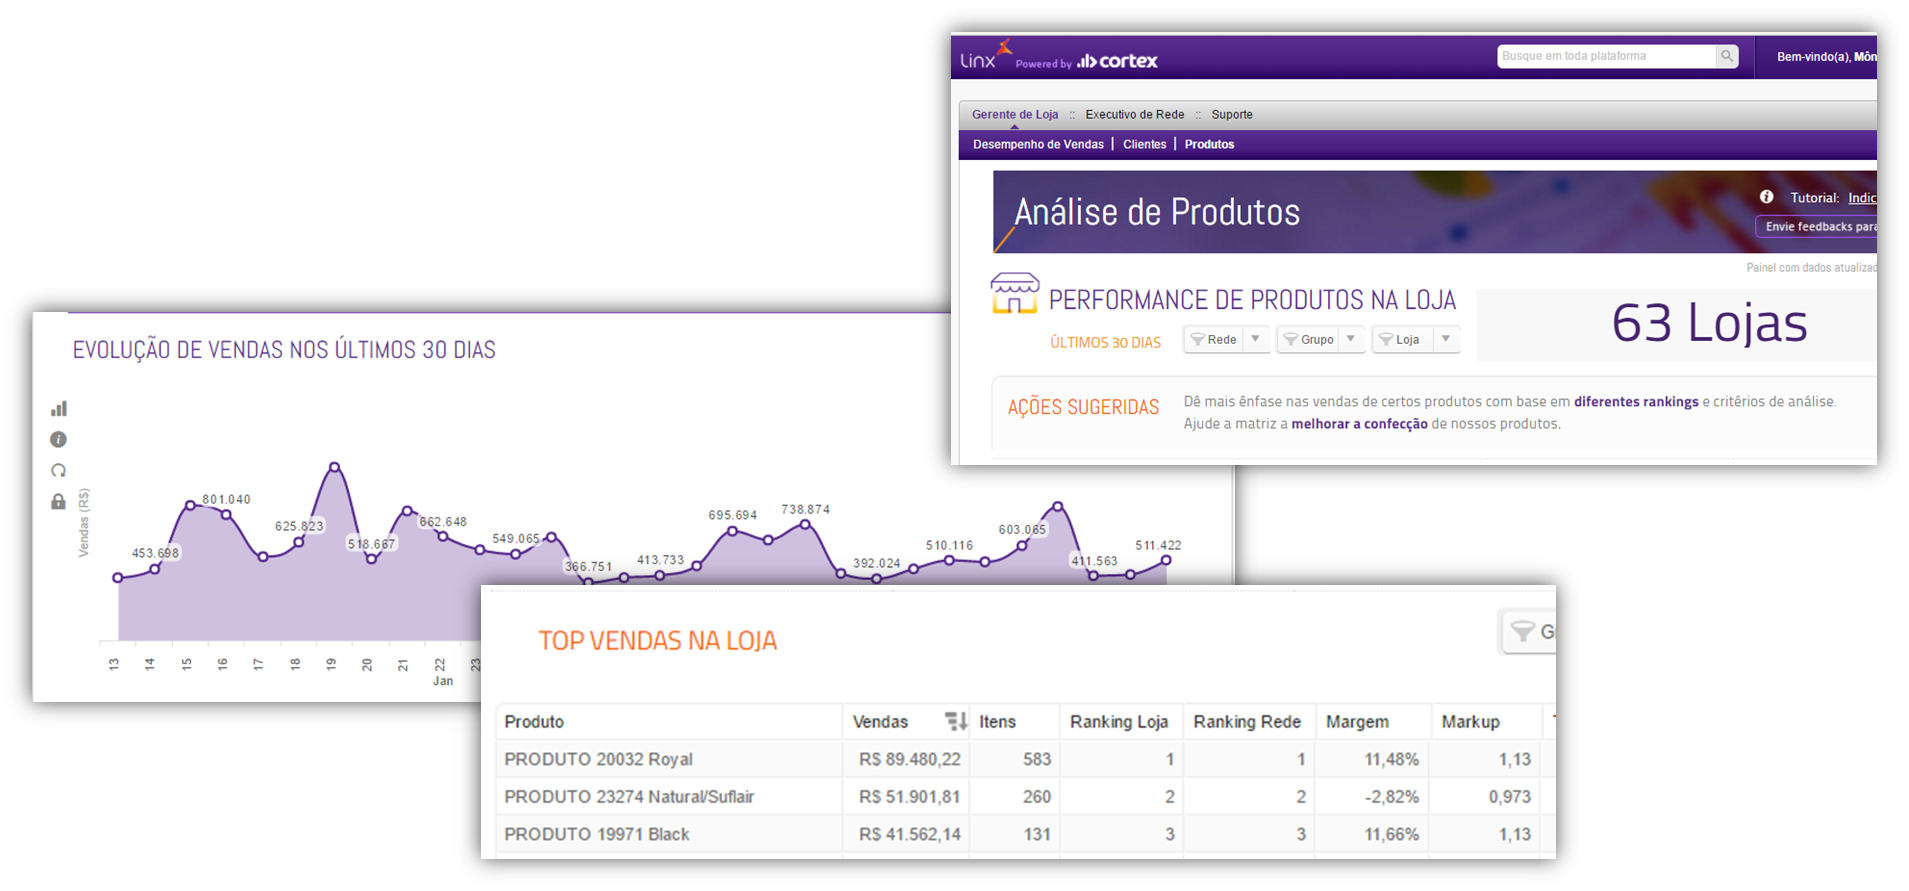Click the chart point labeled 510.116

click(949, 560)
